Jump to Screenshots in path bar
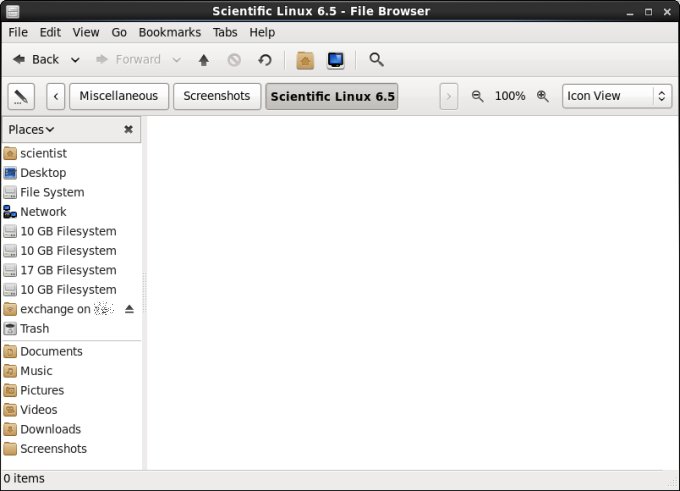Screen dimensions: 680x491 click(217, 96)
